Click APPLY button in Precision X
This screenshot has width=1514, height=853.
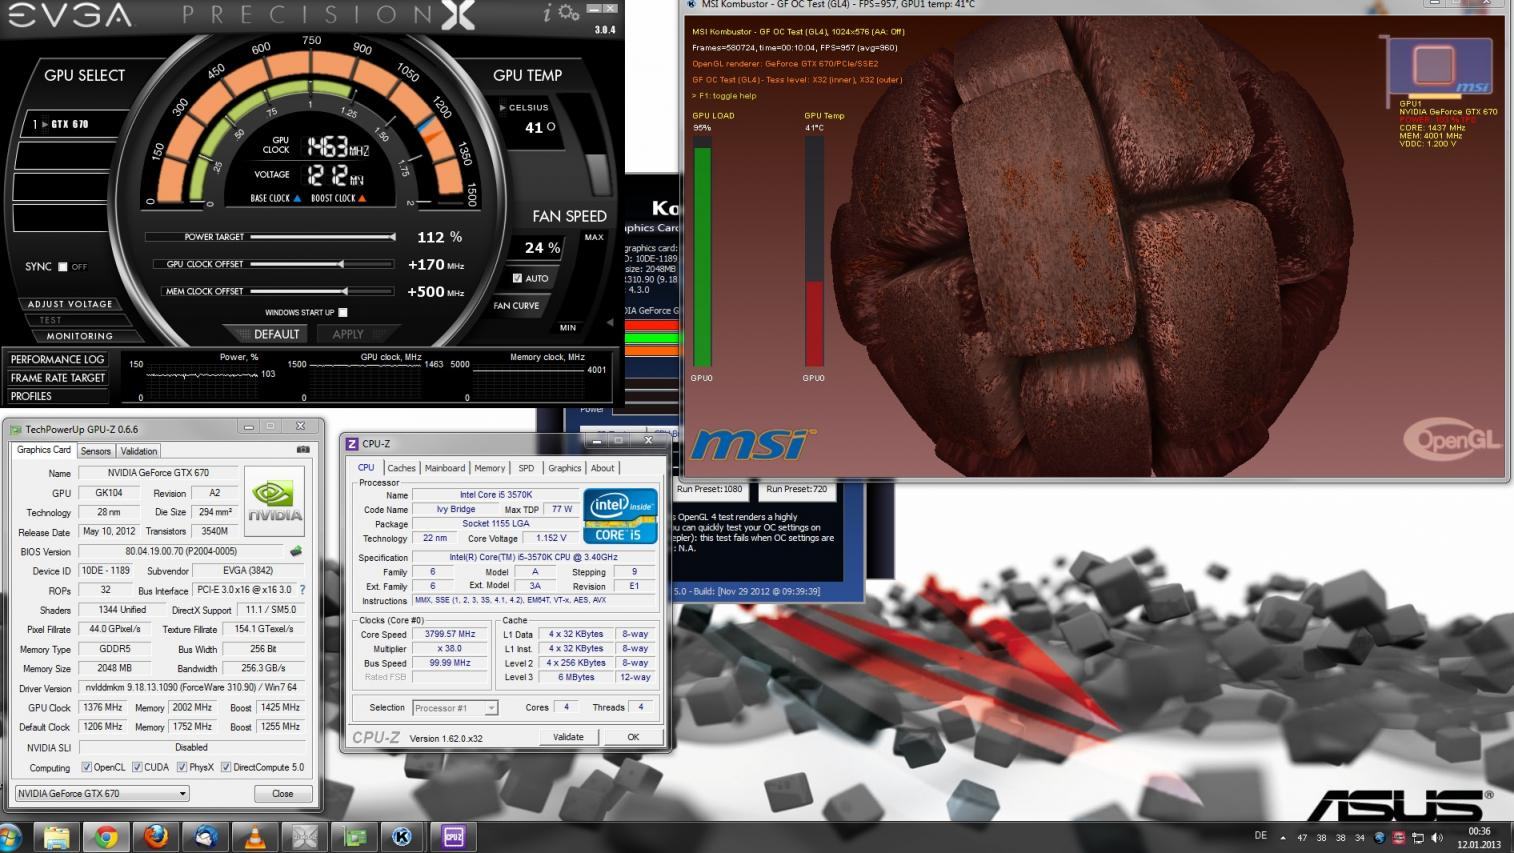click(348, 334)
